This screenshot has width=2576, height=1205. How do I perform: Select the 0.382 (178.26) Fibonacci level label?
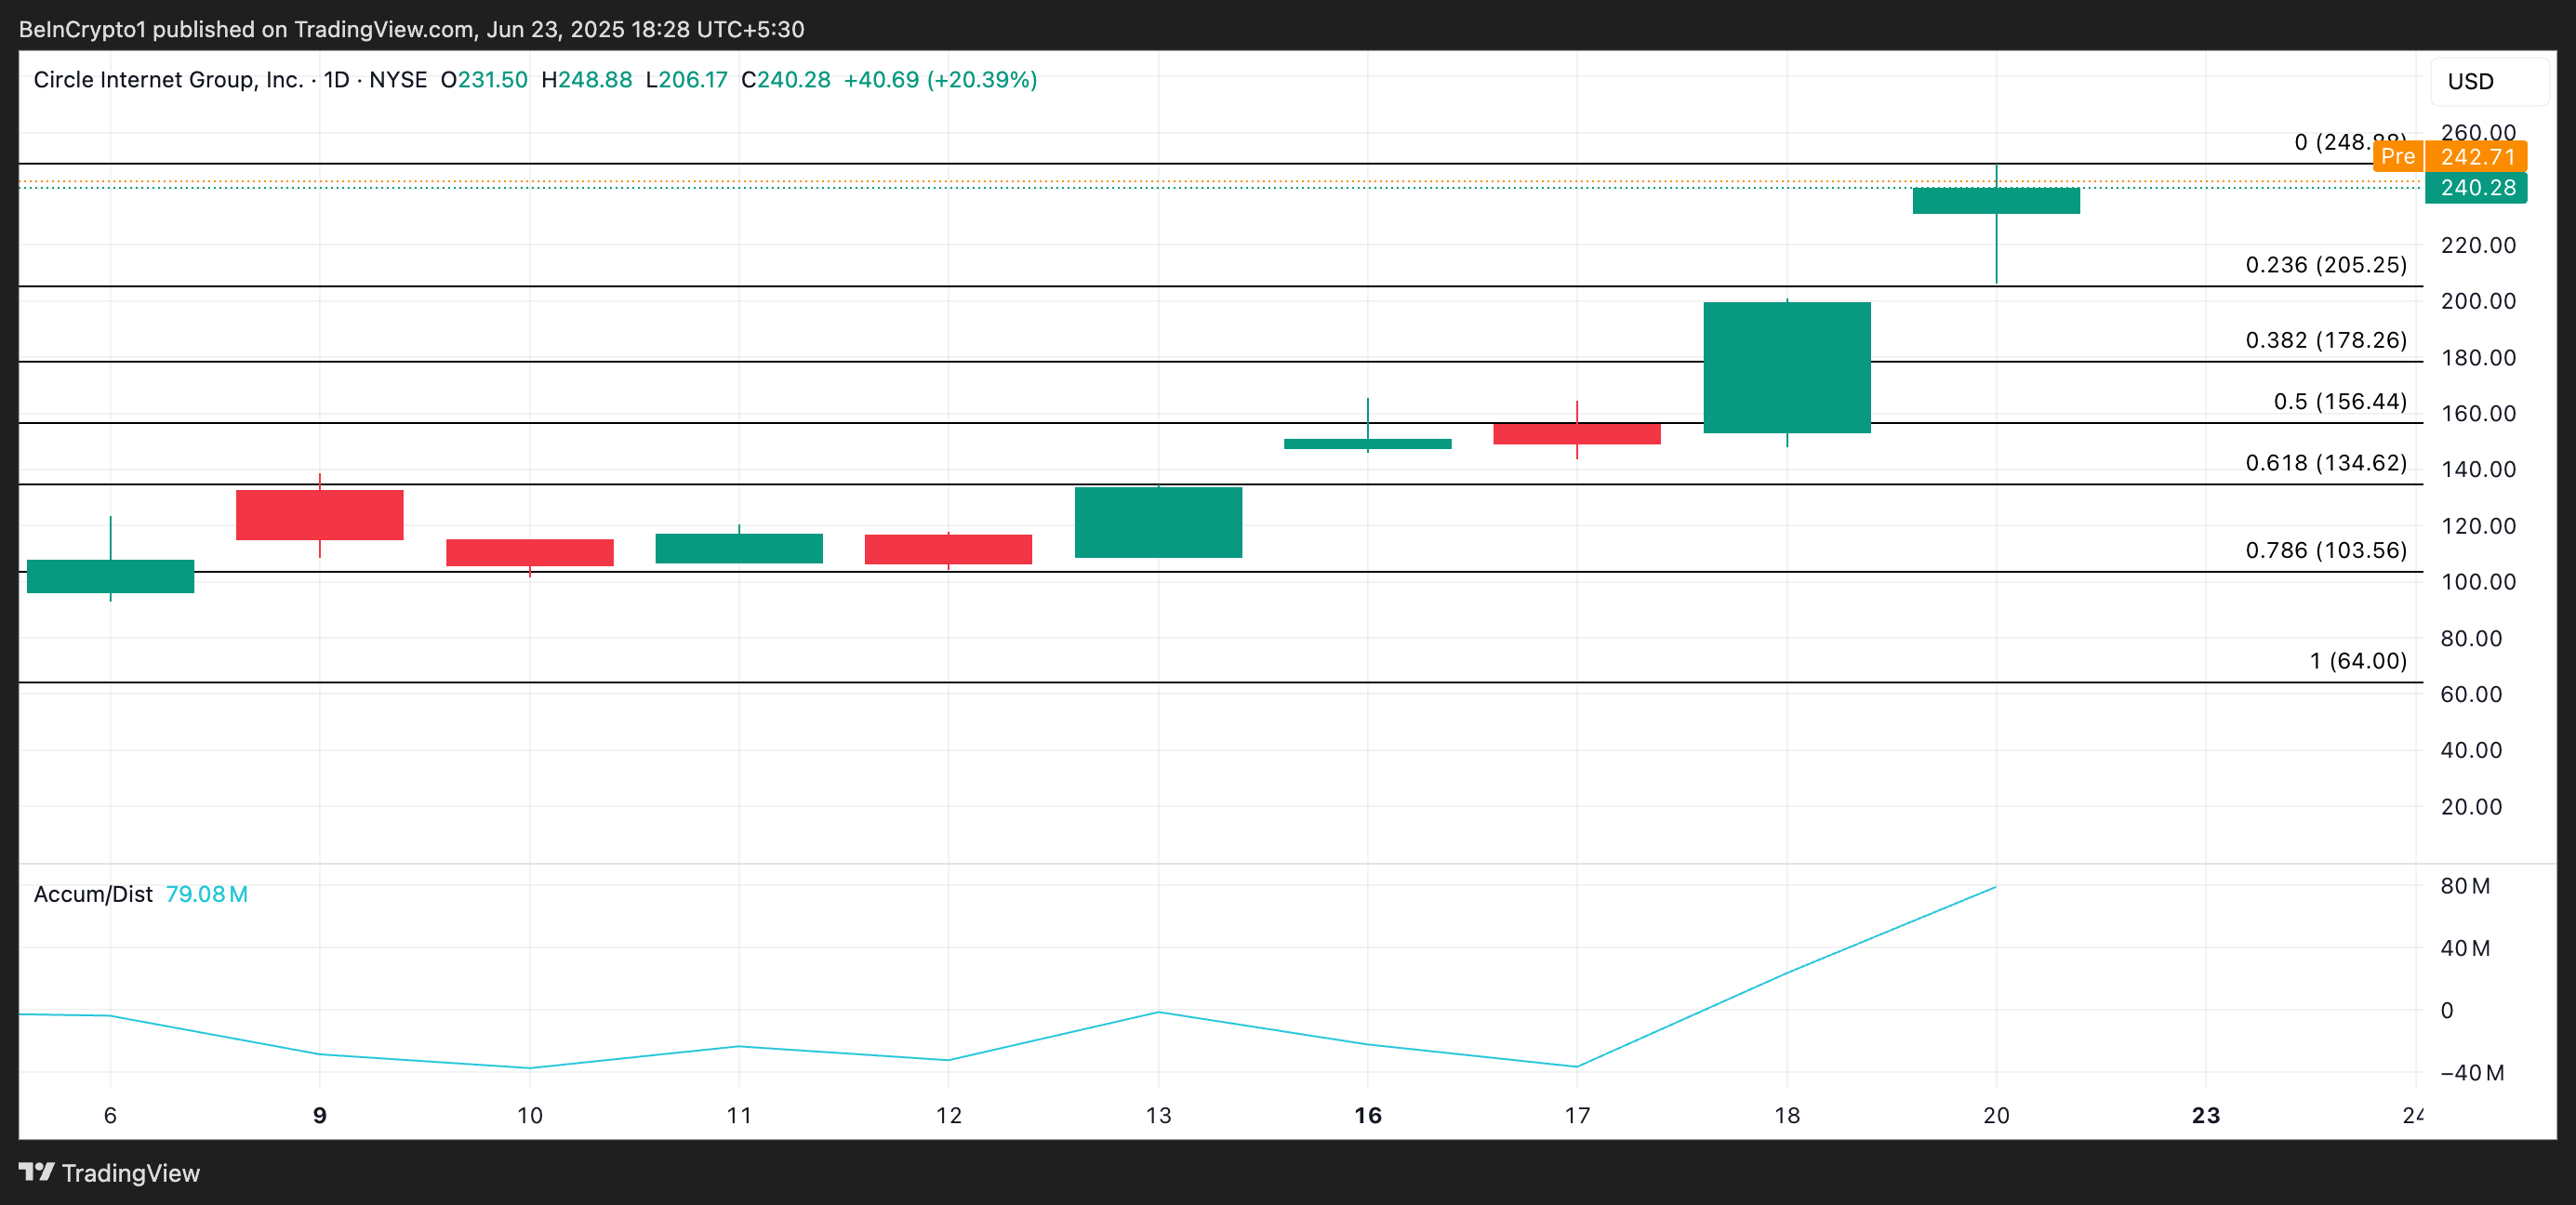[2325, 340]
